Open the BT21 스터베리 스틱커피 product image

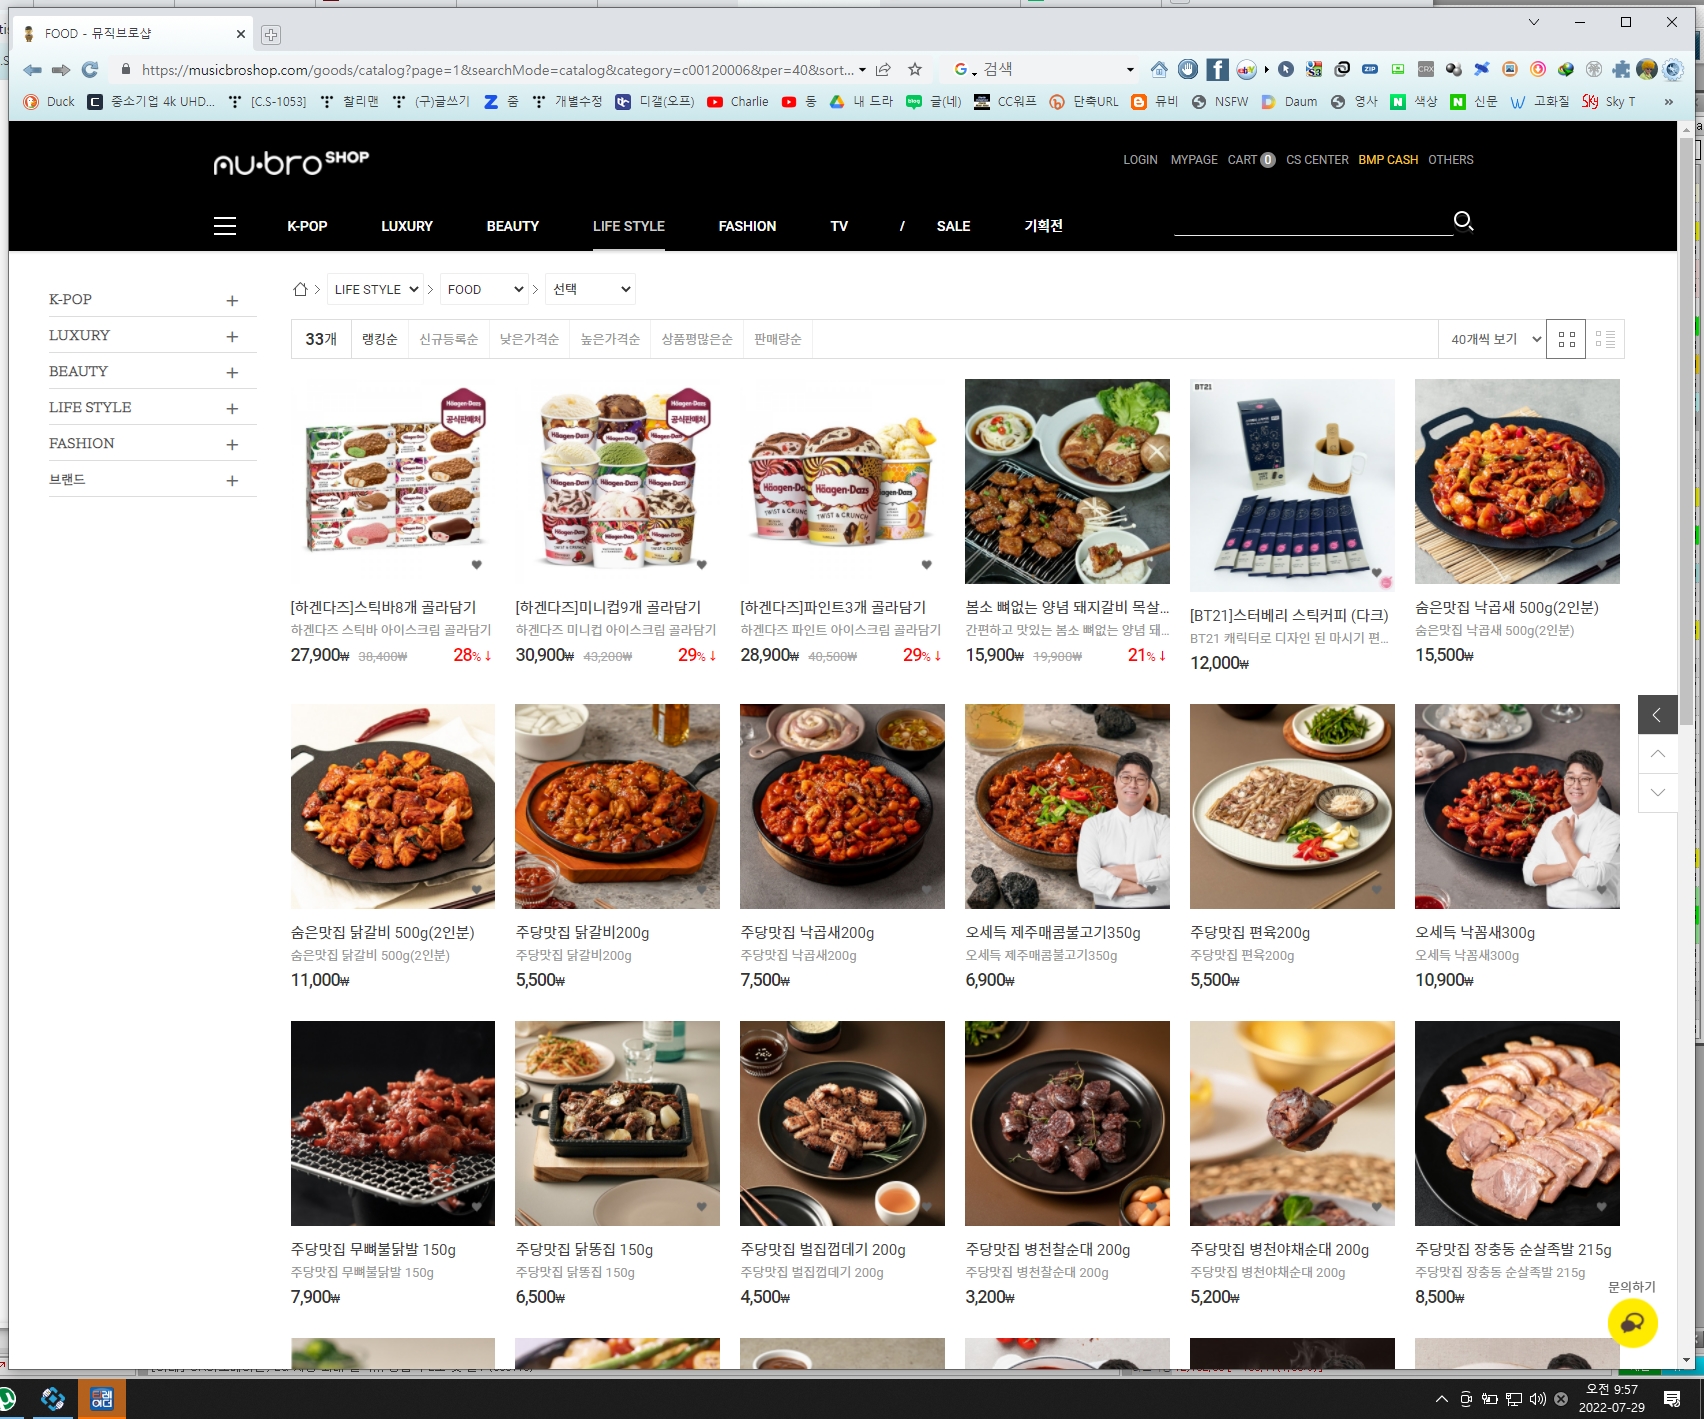(1292, 485)
